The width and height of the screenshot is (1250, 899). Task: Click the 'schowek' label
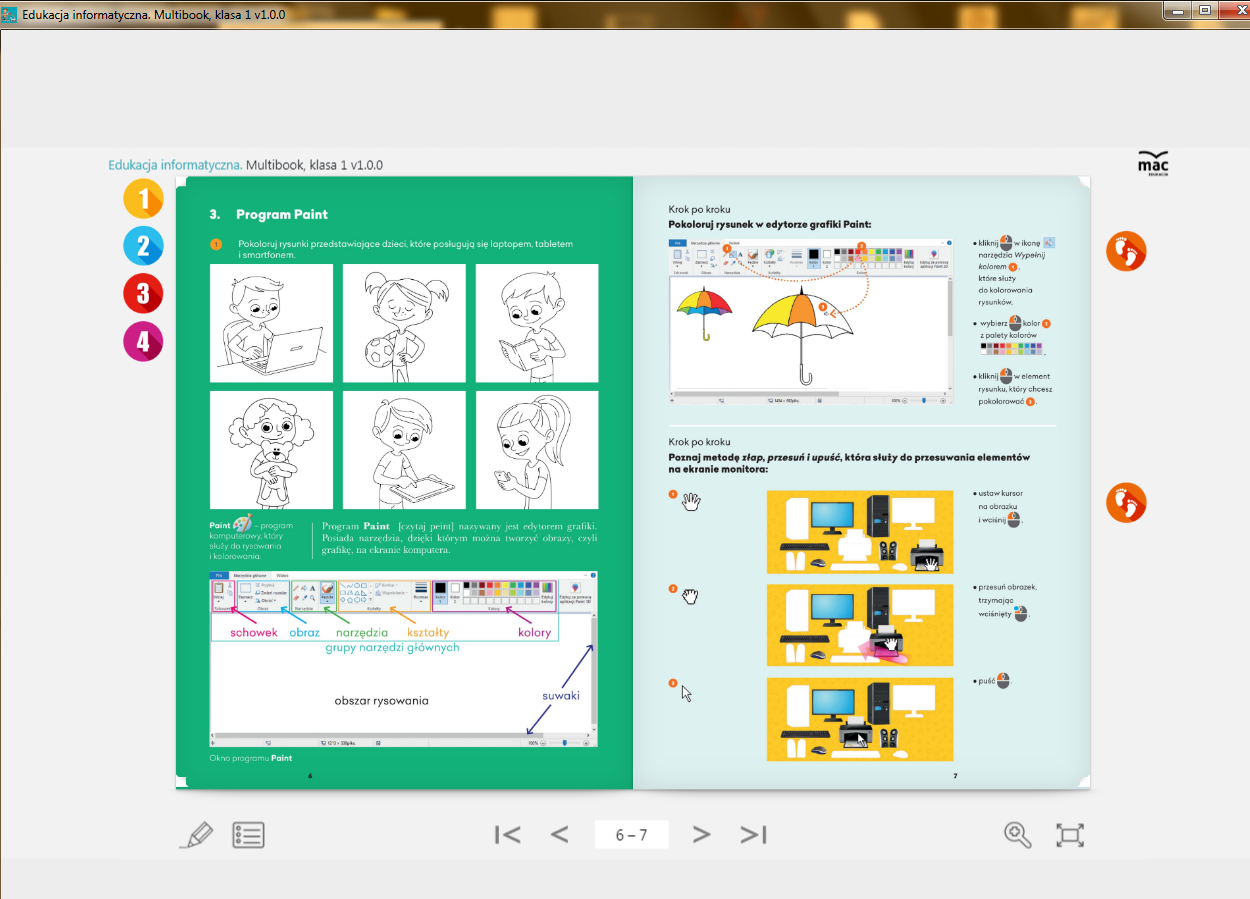click(254, 633)
